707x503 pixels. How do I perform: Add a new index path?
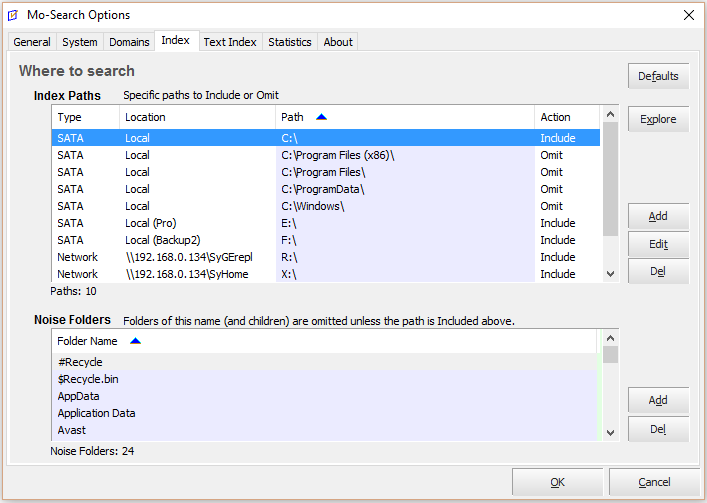658,216
